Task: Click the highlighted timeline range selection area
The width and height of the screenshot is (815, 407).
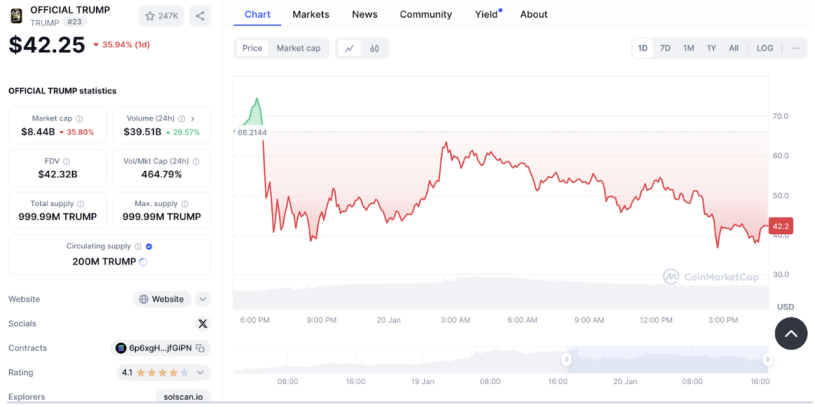Action: 667,359
